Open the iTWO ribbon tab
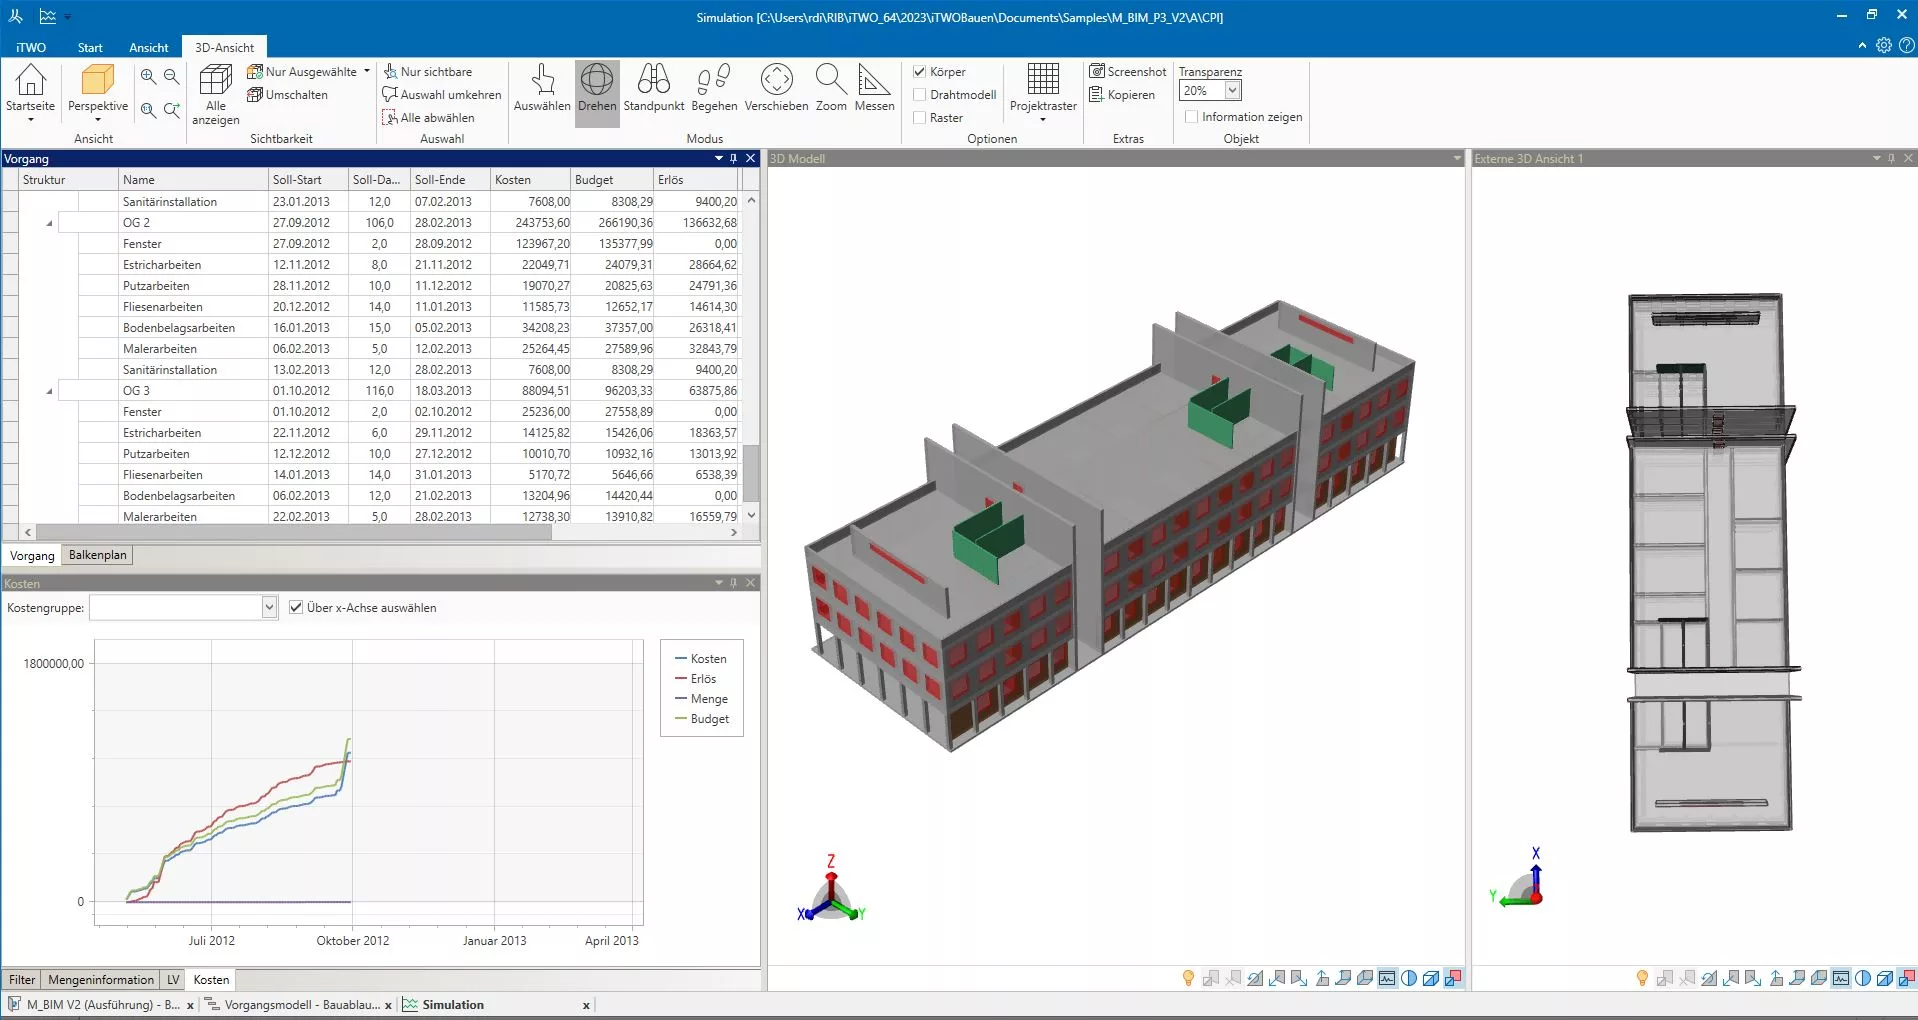 click(x=31, y=47)
